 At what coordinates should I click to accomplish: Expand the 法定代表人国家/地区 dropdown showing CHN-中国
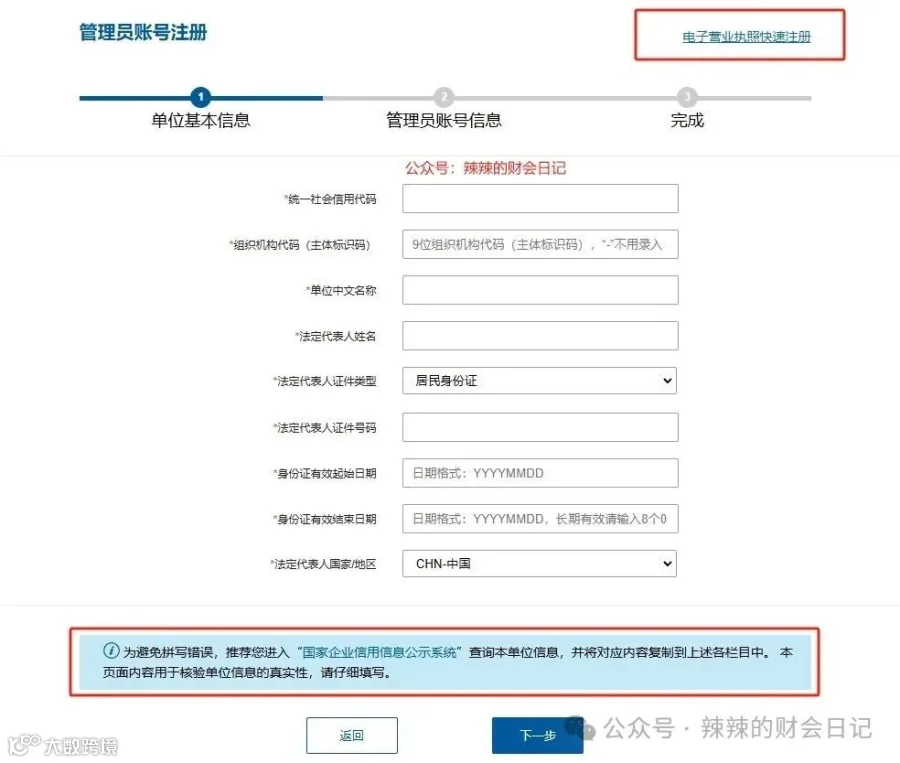point(540,564)
